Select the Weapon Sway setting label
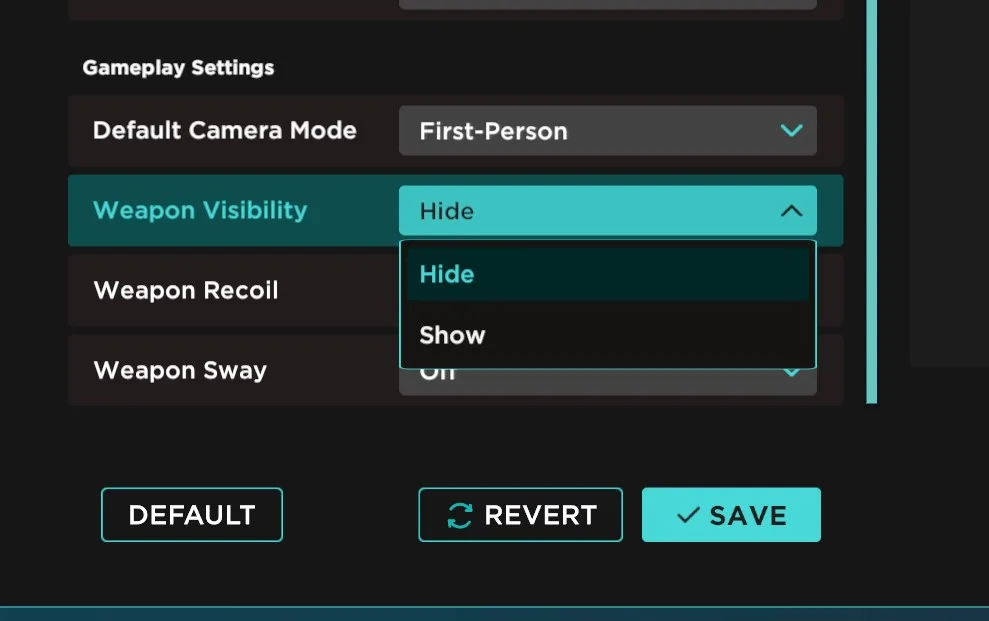Viewport: 989px width, 621px height. (x=180, y=371)
